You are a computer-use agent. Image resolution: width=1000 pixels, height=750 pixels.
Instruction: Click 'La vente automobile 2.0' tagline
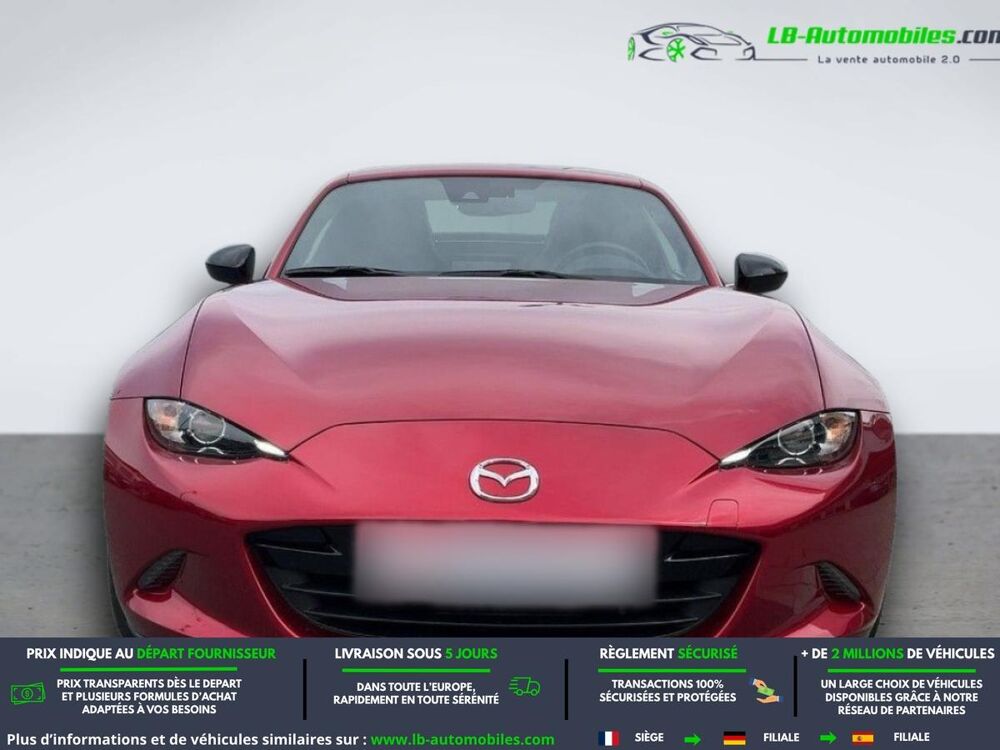coord(888,59)
